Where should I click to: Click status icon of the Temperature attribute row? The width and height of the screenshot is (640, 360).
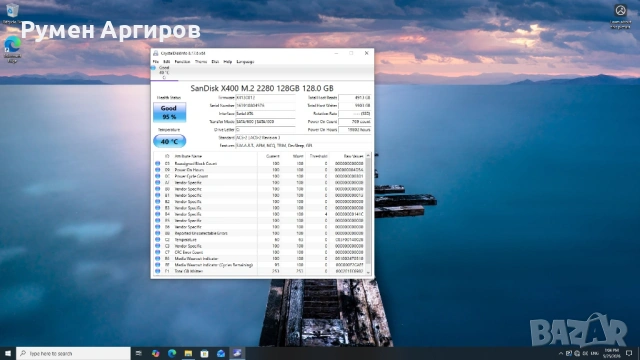[x=158, y=240]
